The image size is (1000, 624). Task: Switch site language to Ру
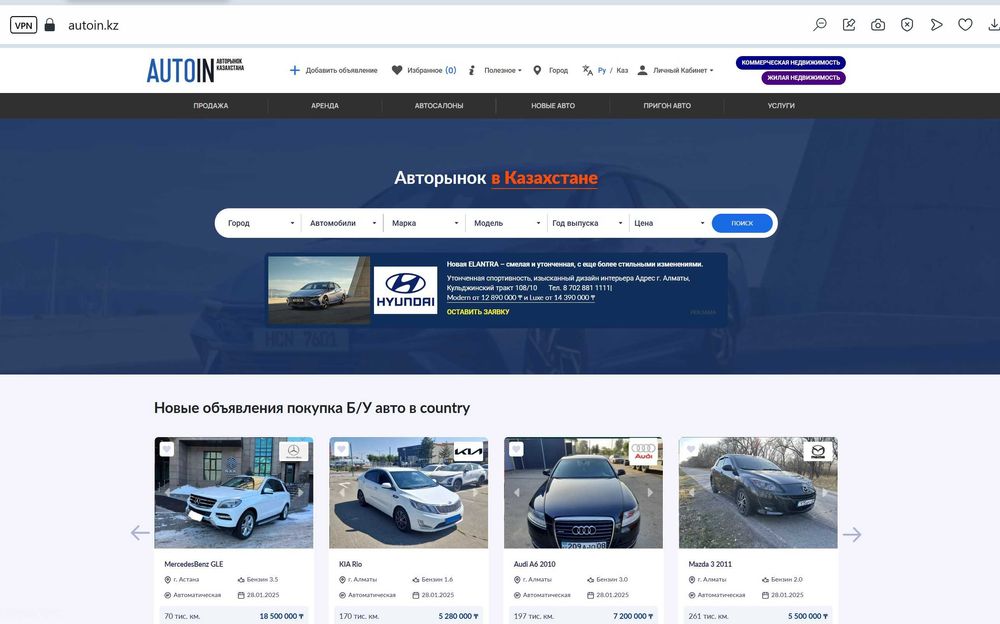602,70
